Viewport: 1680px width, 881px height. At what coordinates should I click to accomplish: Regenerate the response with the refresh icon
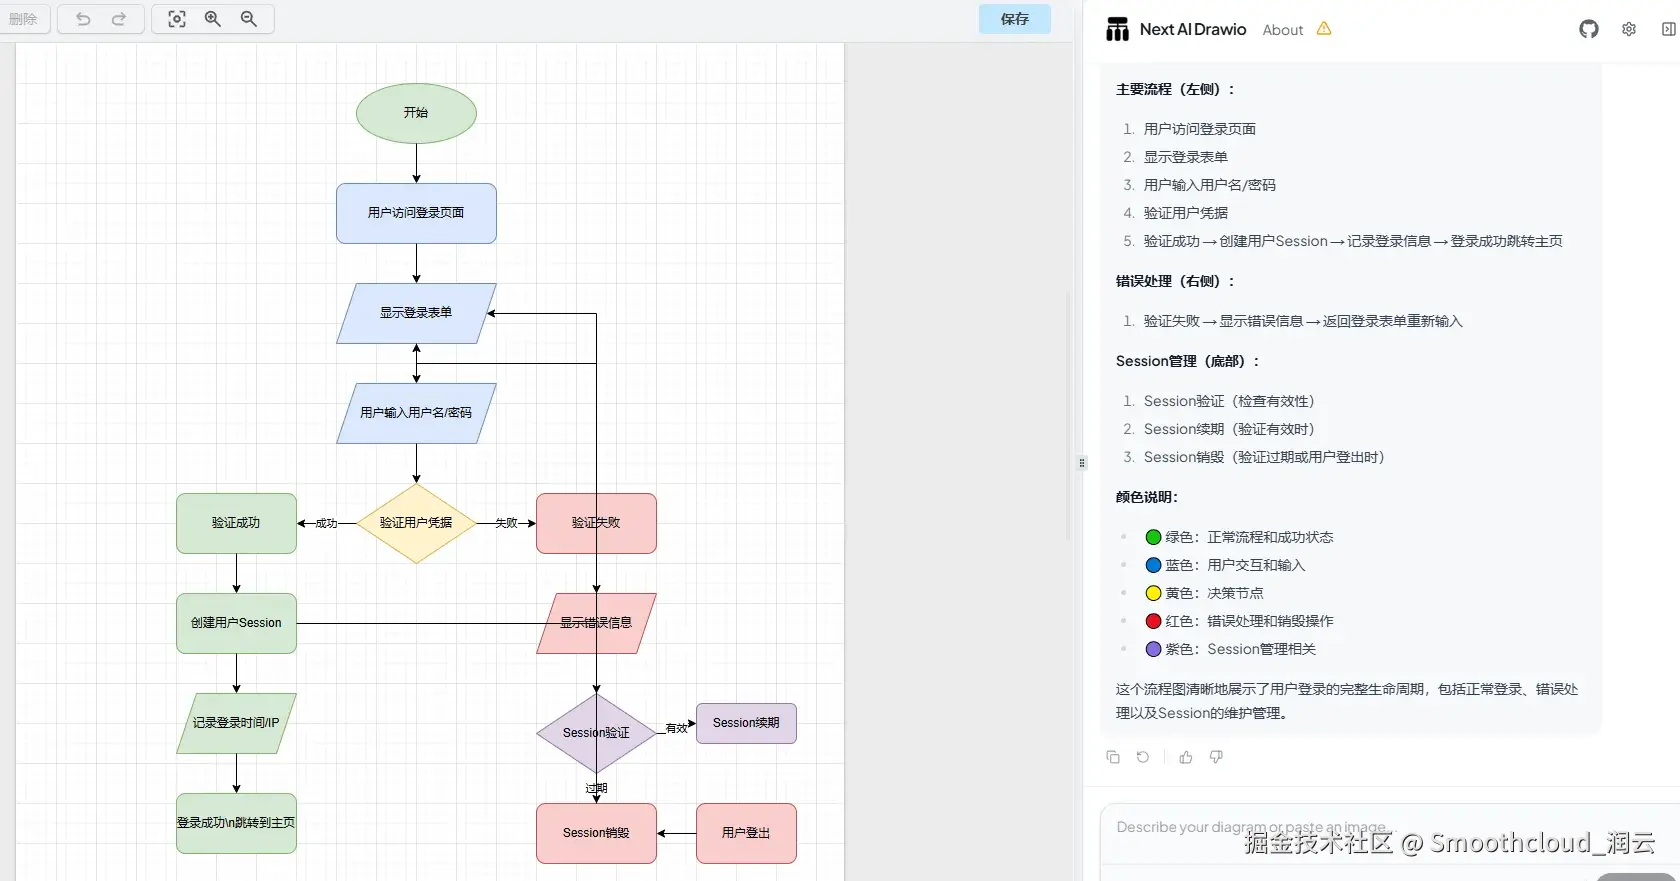1143,757
